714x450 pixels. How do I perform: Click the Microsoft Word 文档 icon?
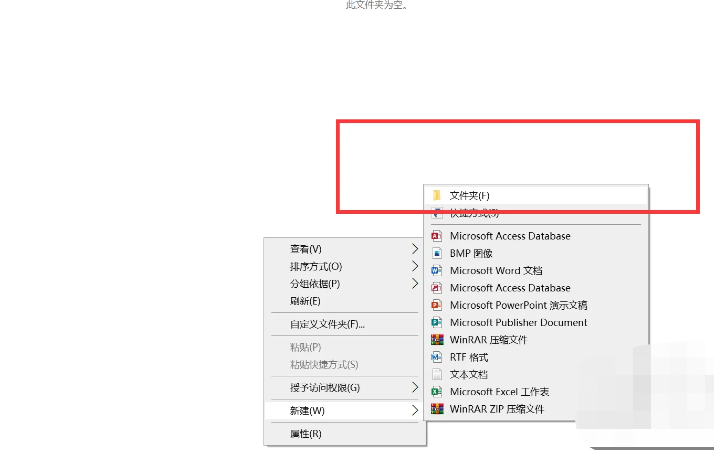point(436,270)
